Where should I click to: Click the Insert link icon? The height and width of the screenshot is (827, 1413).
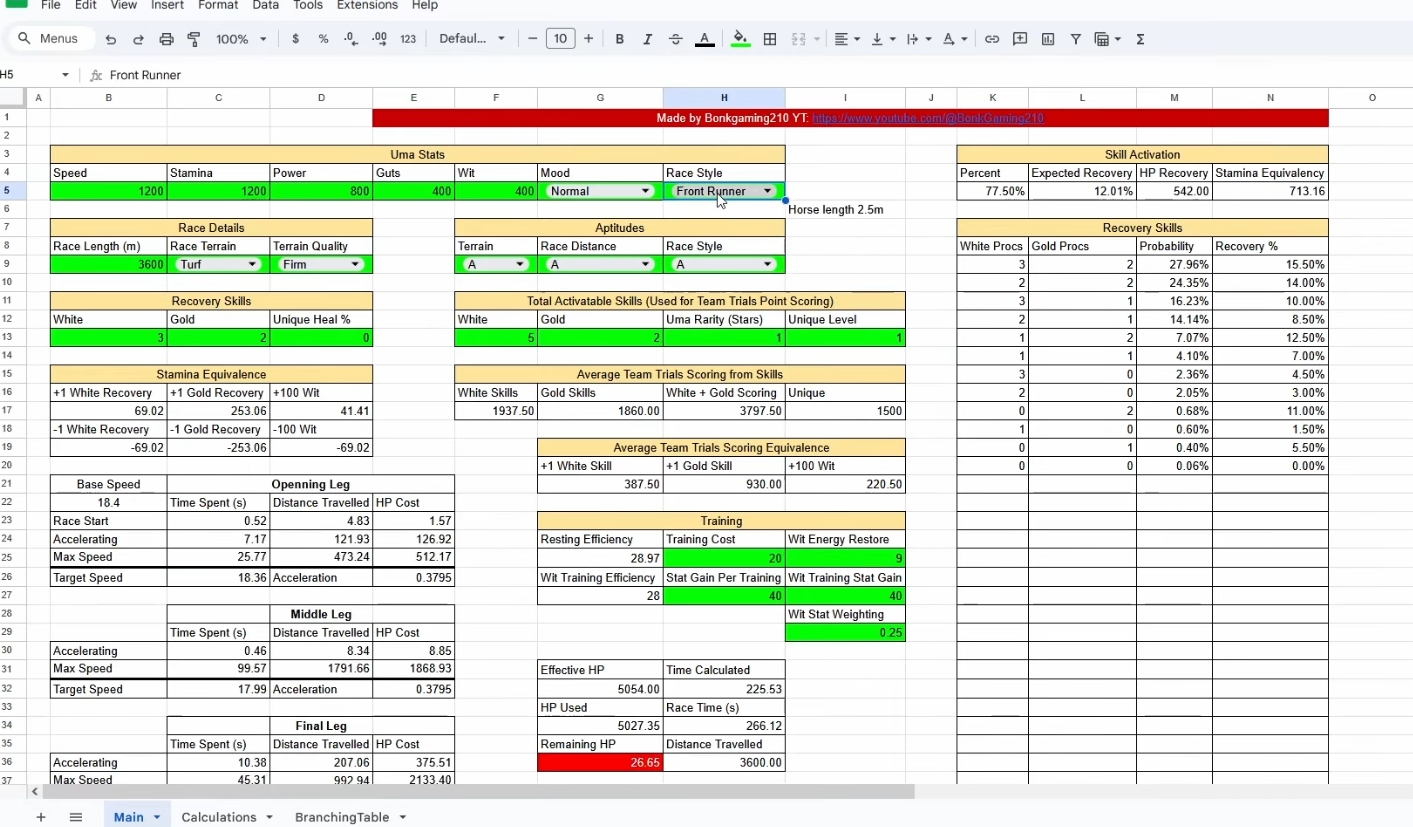(992, 39)
